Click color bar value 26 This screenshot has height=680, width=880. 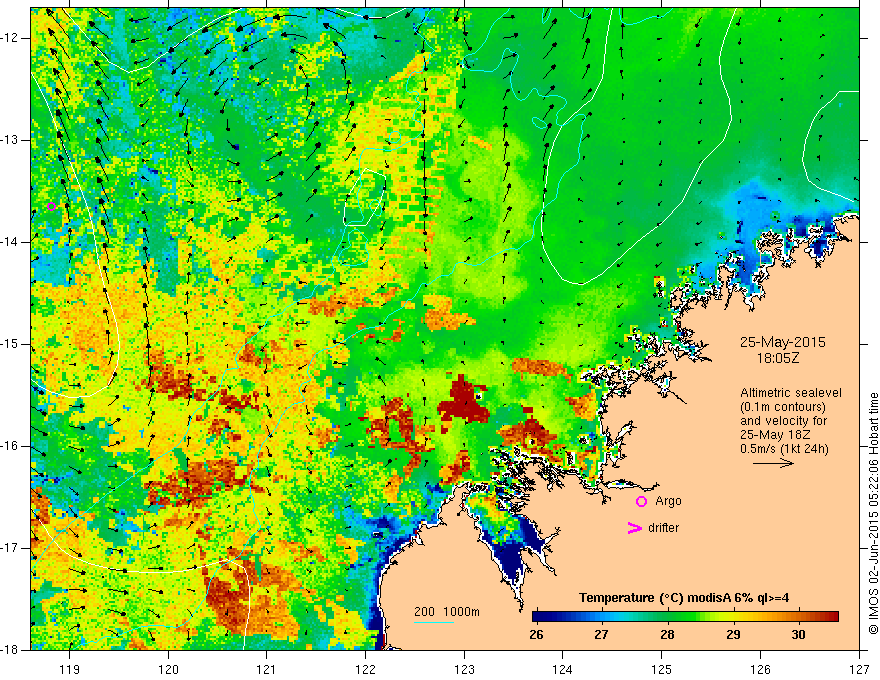pyautogui.click(x=536, y=635)
